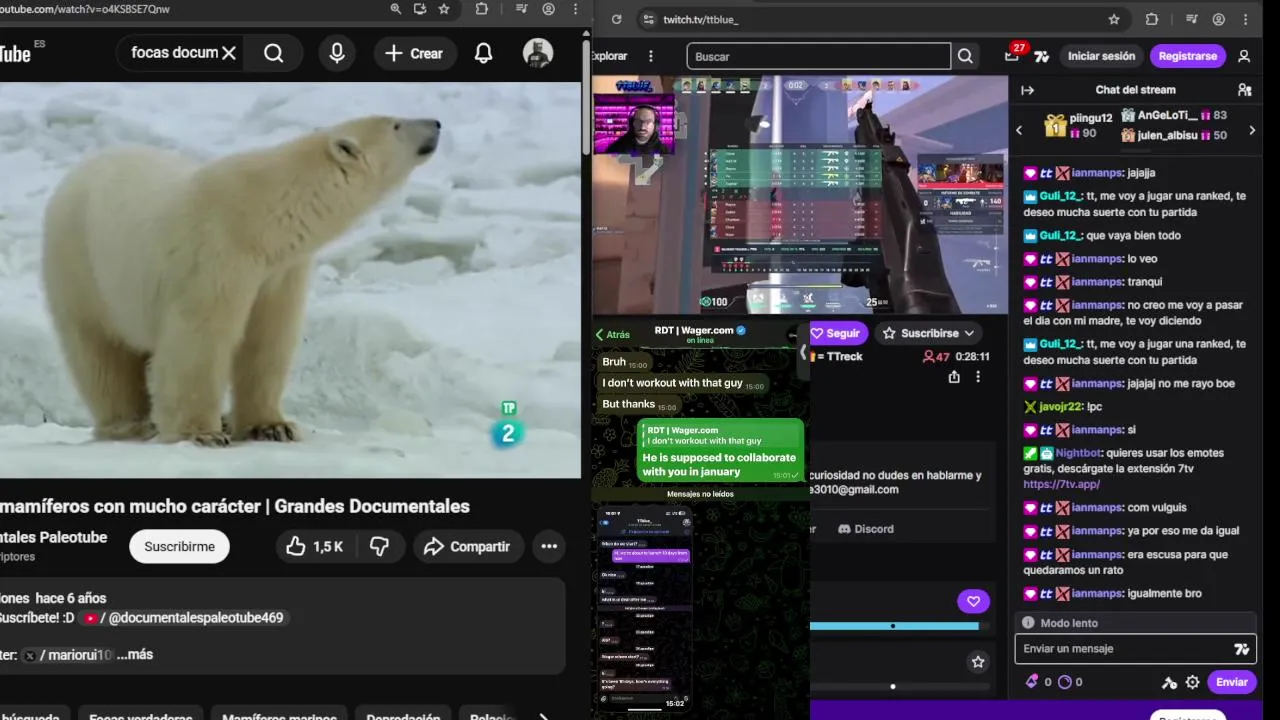Open the Discord panel link
The width and height of the screenshot is (1280, 720).
[x=866, y=529]
